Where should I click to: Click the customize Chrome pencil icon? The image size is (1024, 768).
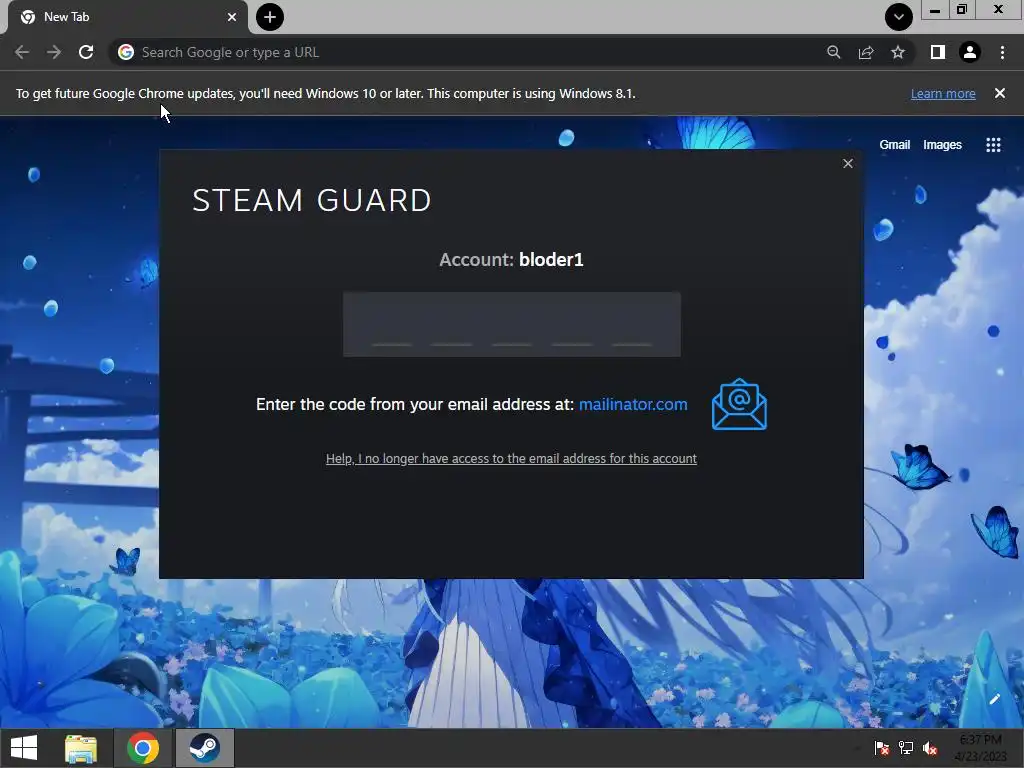(995, 699)
